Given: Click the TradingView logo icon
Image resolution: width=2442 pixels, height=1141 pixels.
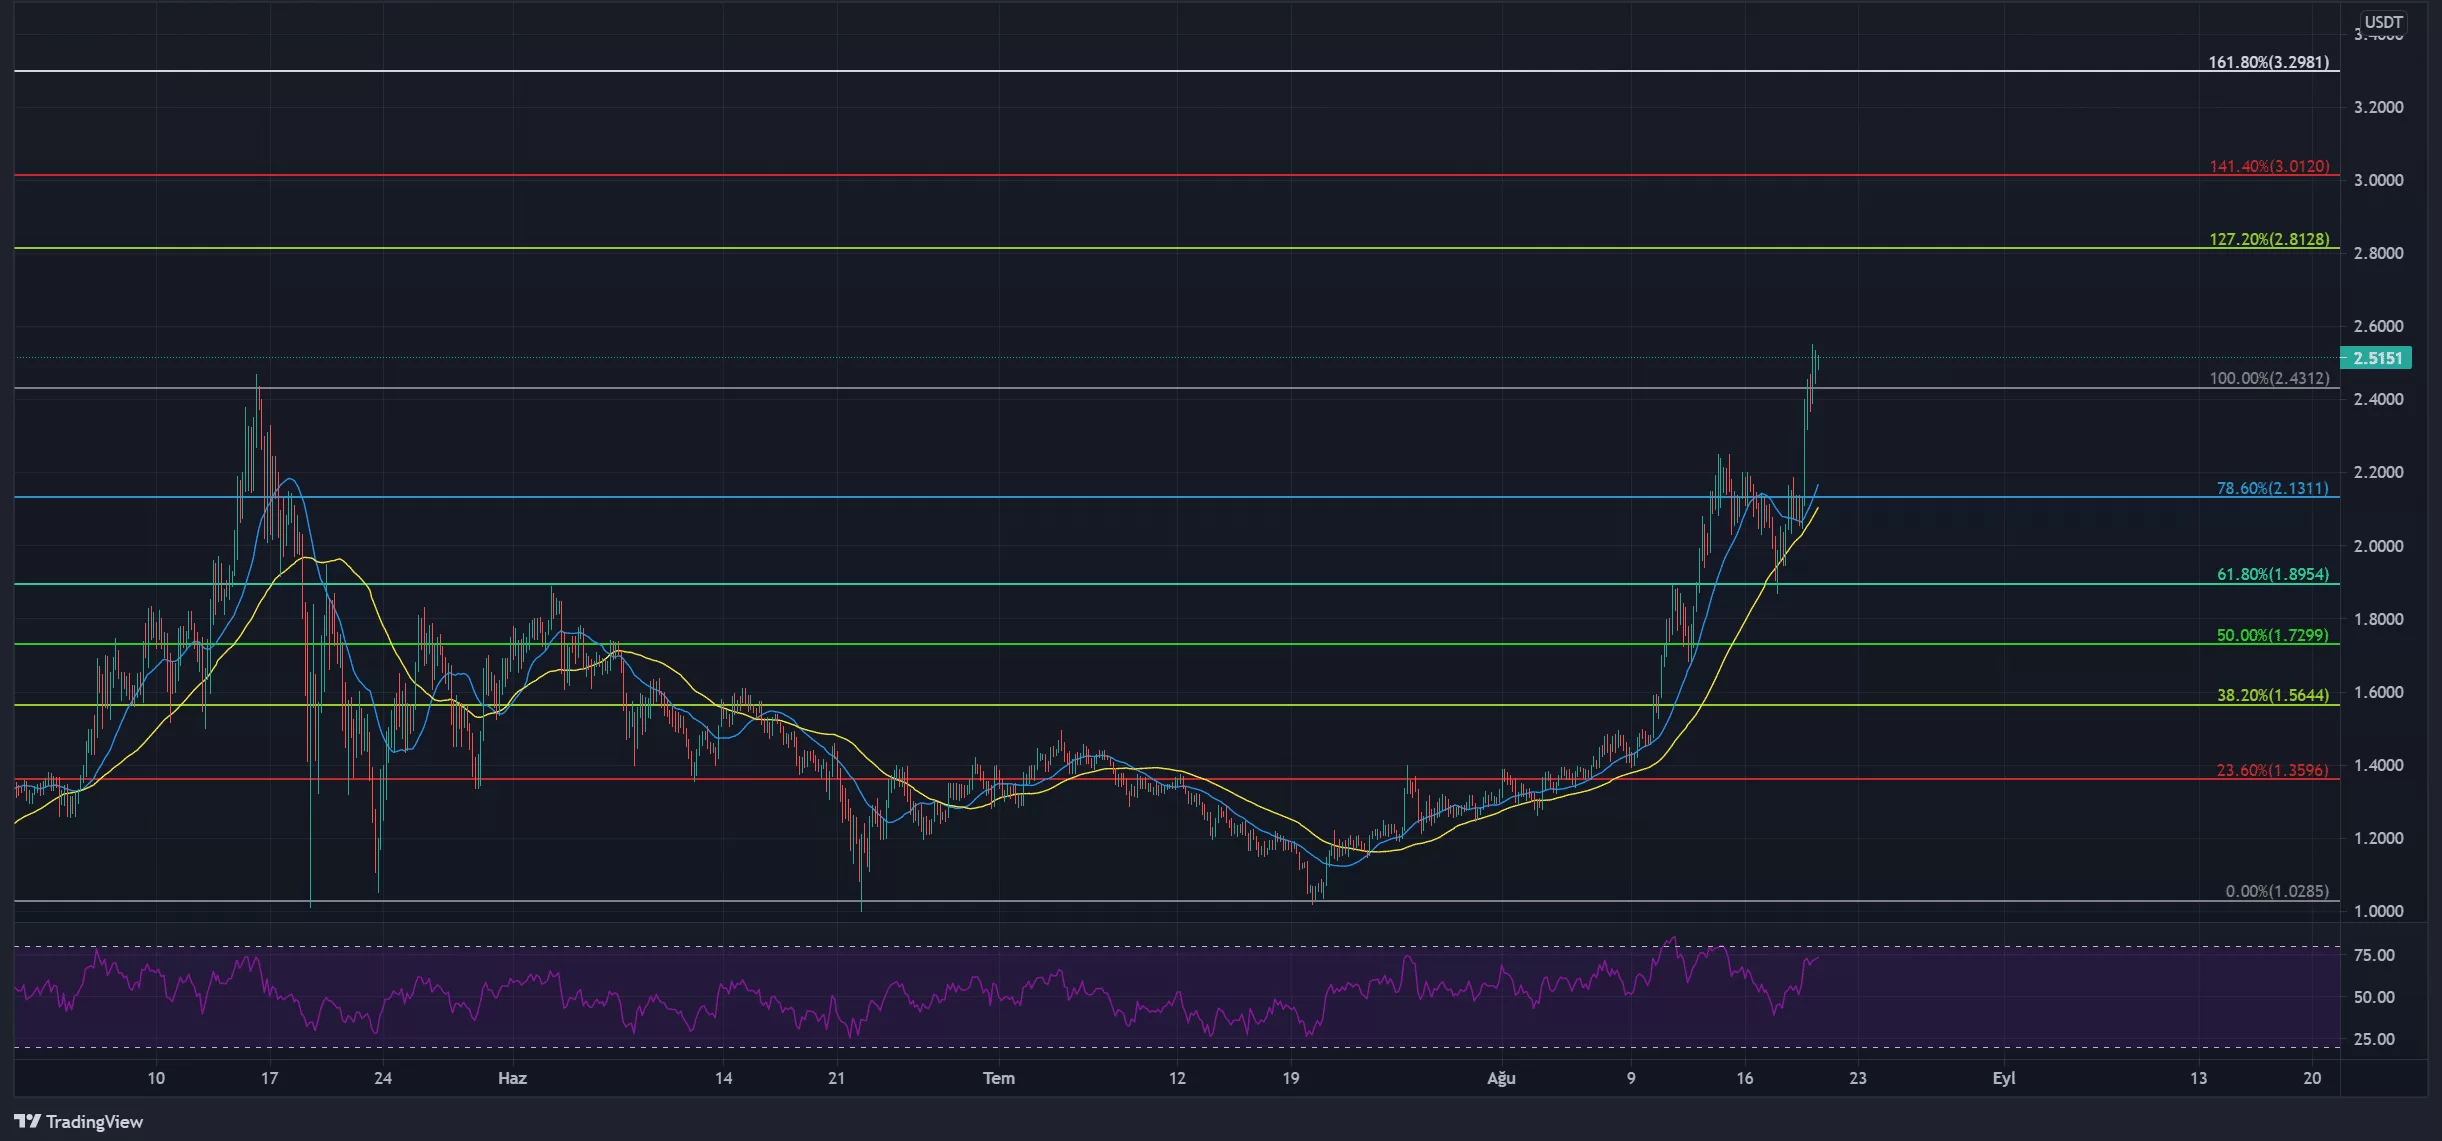Looking at the screenshot, I should click(27, 1121).
